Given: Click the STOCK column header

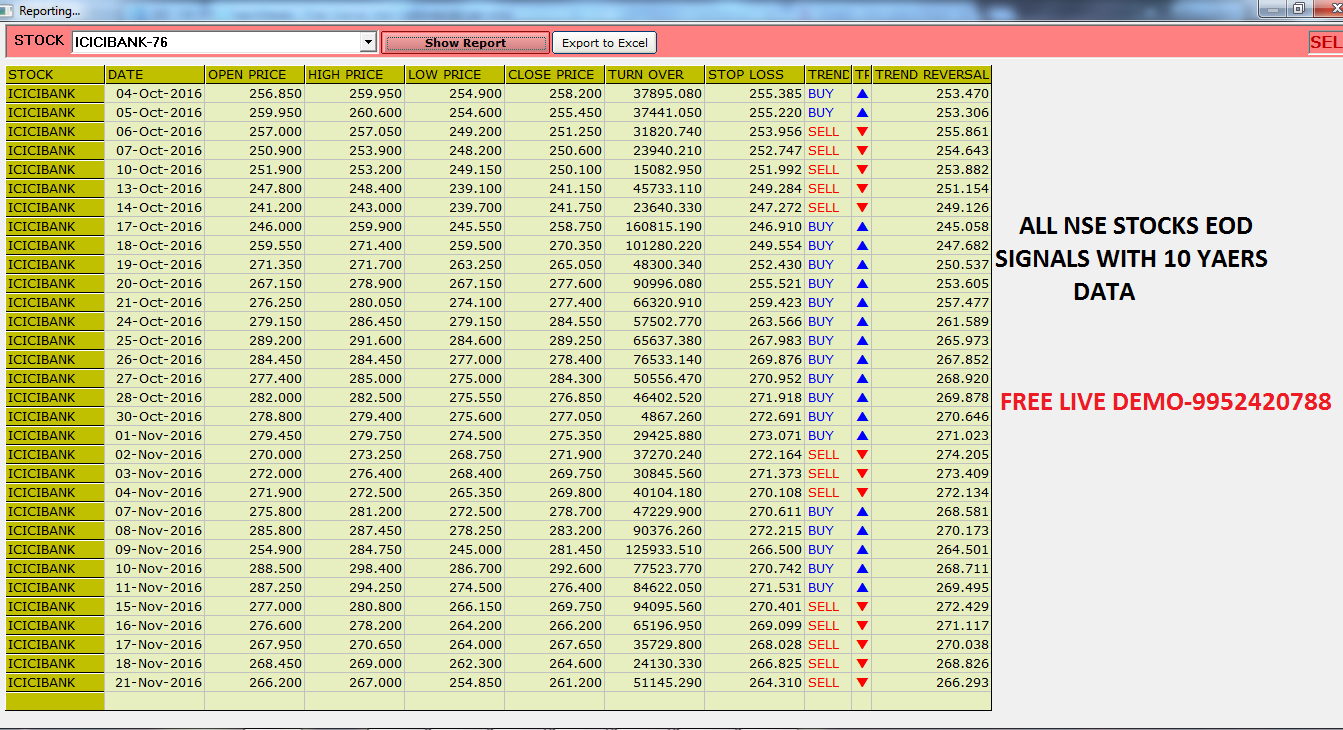Looking at the screenshot, I should coord(55,75).
